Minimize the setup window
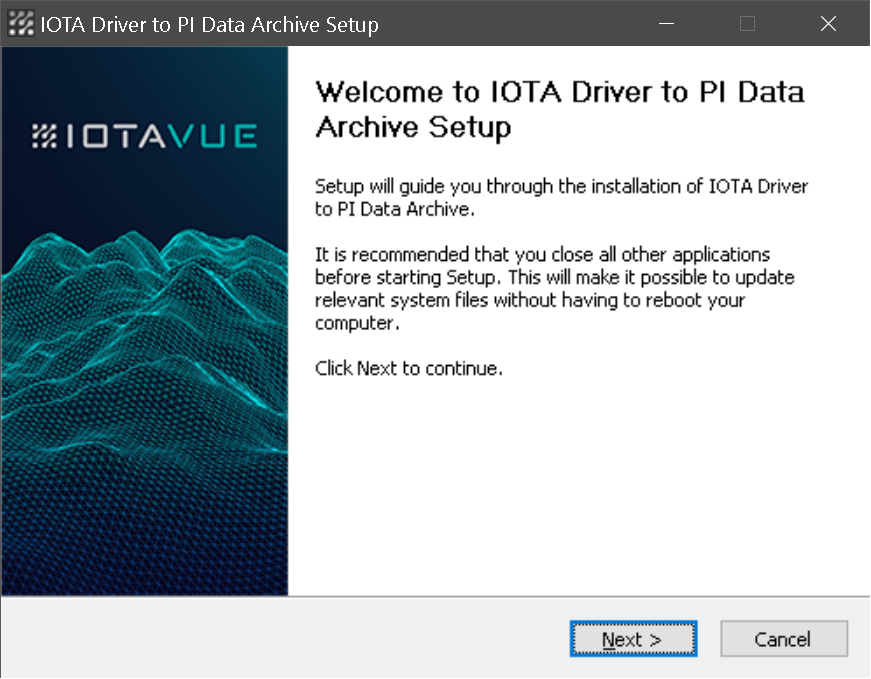 click(666, 24)
